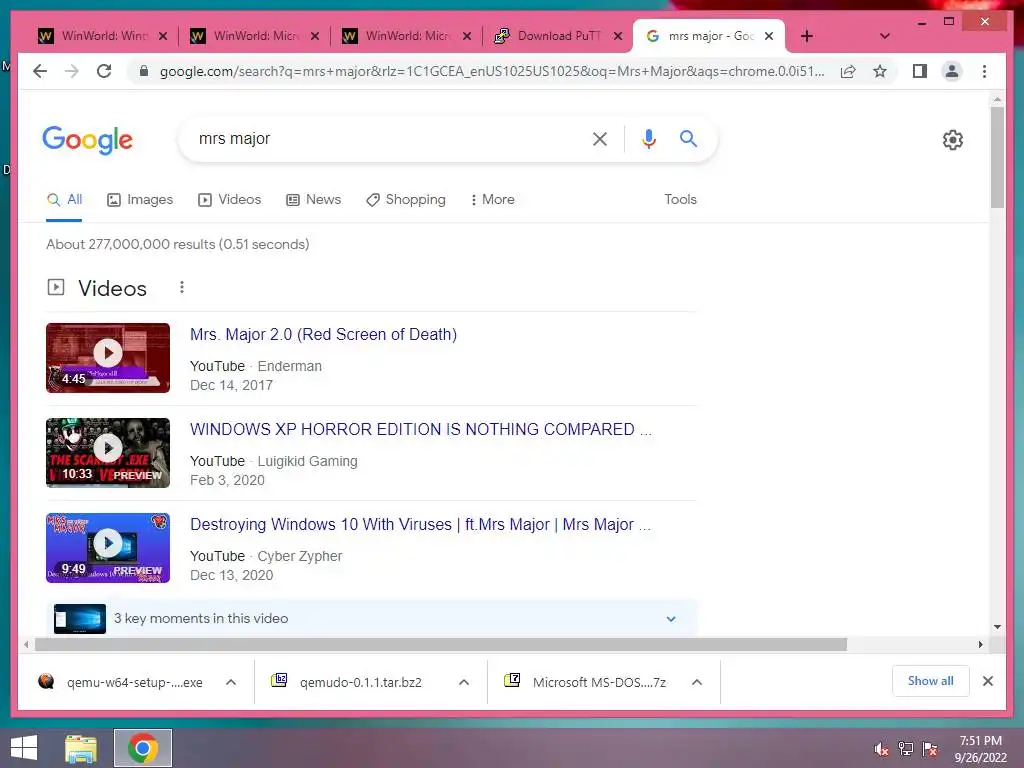The width and height of the screenshot is (1024, 768).
Task: Go back to the previous page
Action: tap(40, 71)
